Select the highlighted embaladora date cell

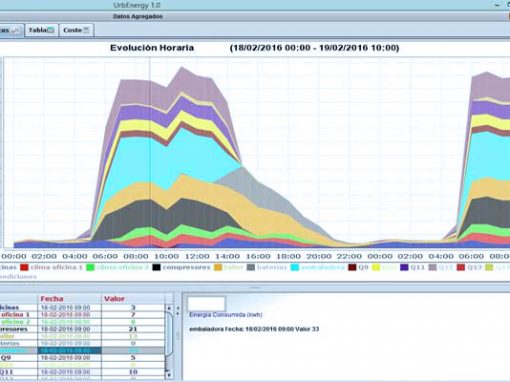[x=69, y=350]
